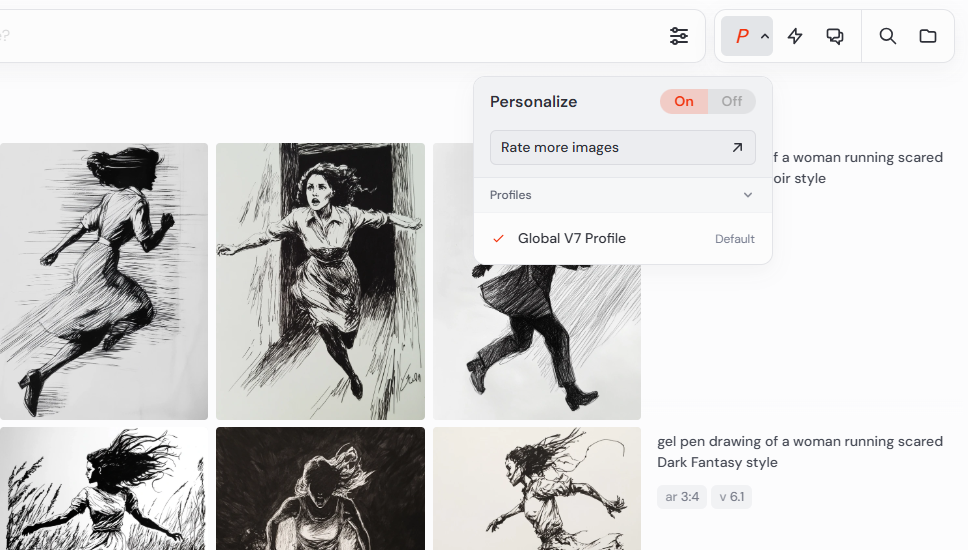Open search with the magnifier icon
The height and width of the screenshot is (550, 968).
click(887, 36)
